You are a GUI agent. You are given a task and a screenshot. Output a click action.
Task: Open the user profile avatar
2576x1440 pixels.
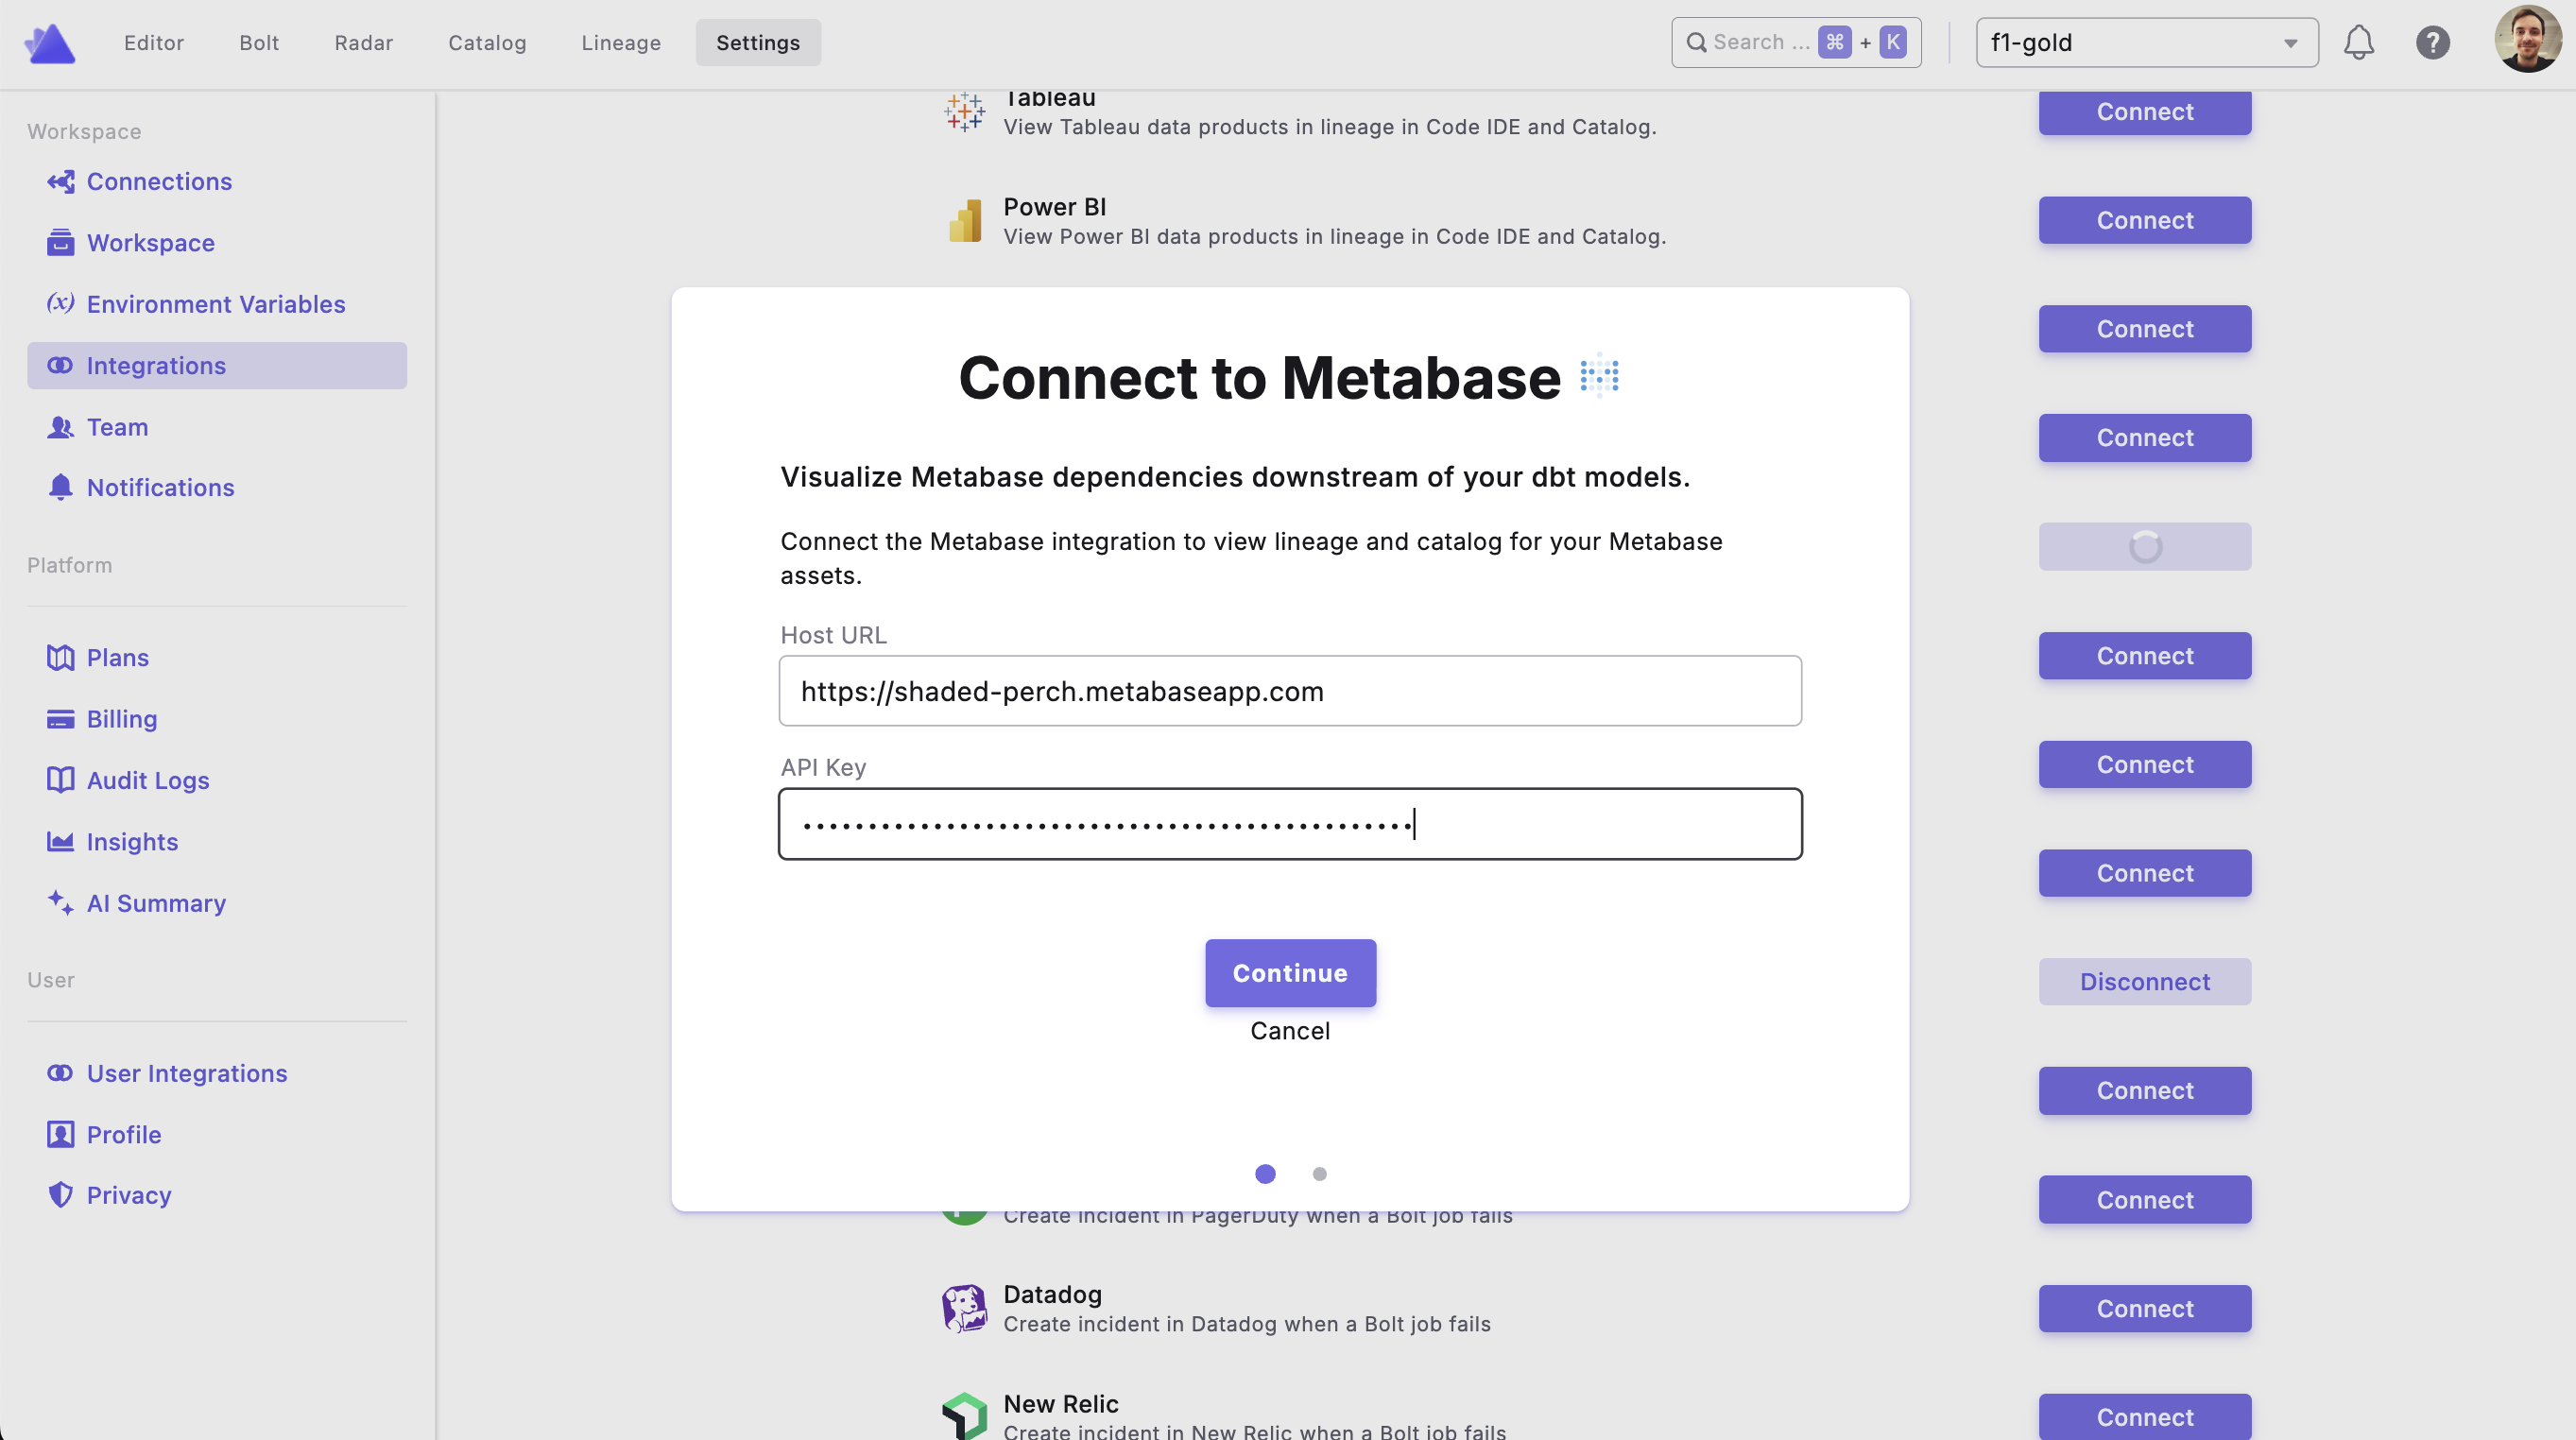[2526, 40]
